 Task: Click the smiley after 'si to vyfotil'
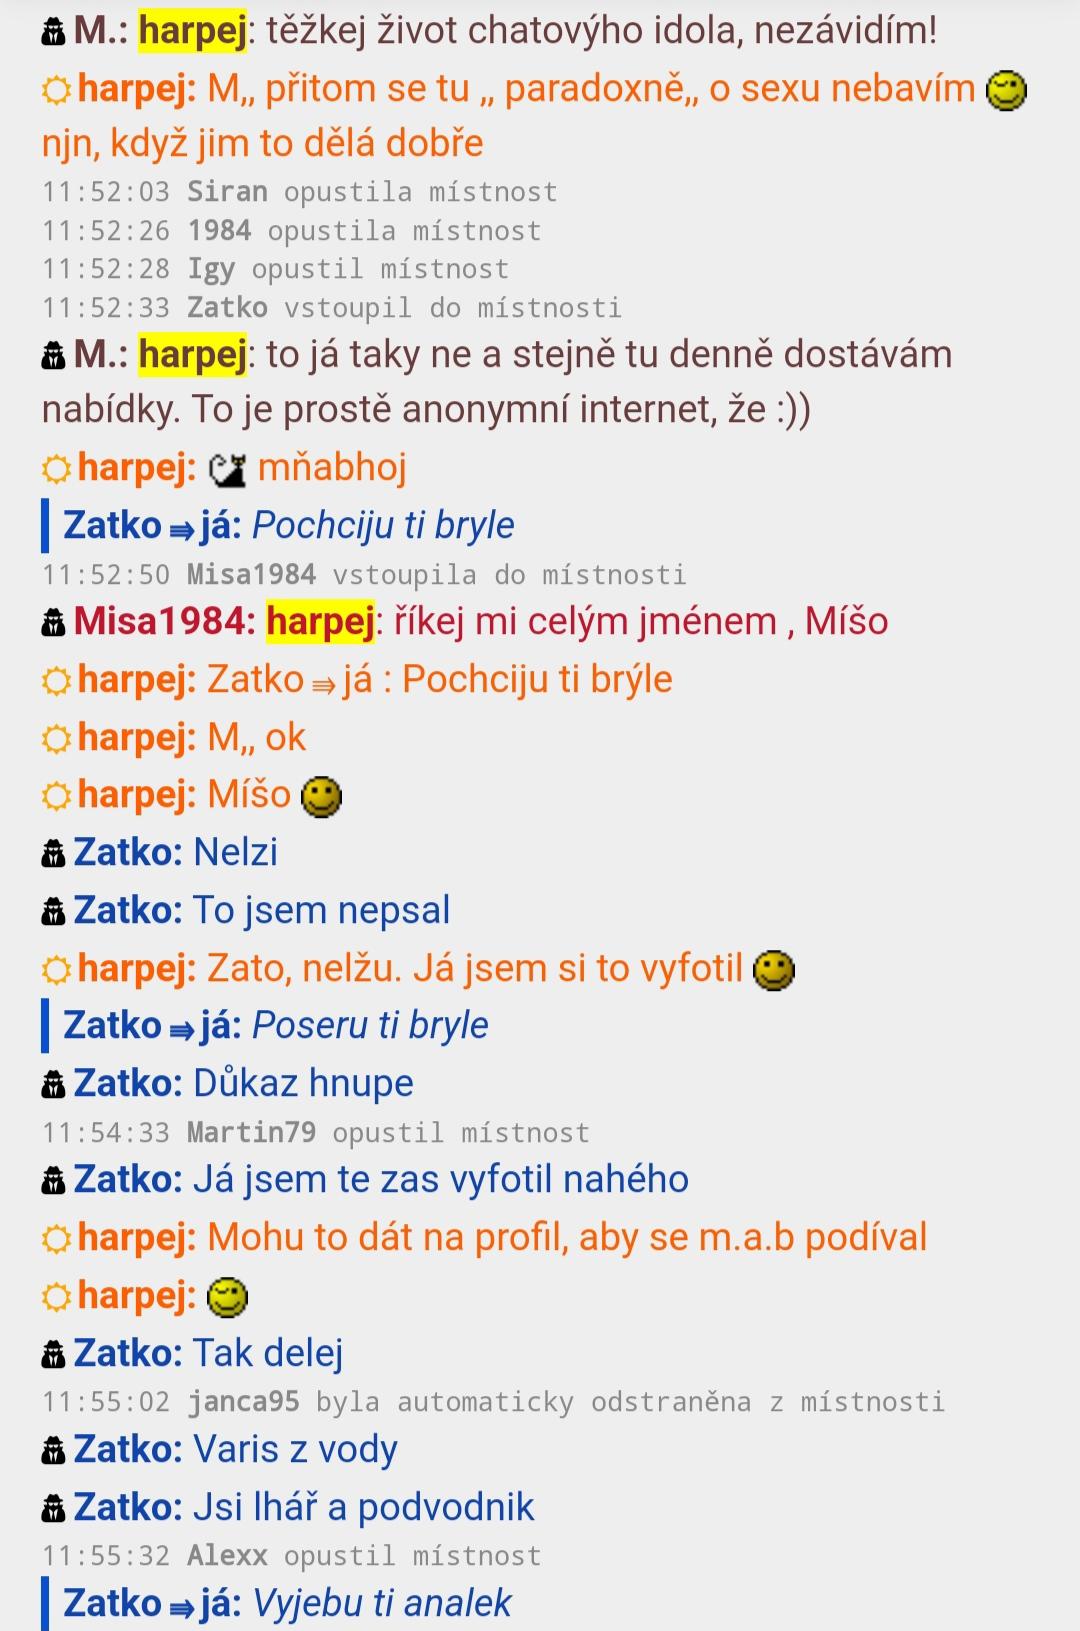(773, 970)
